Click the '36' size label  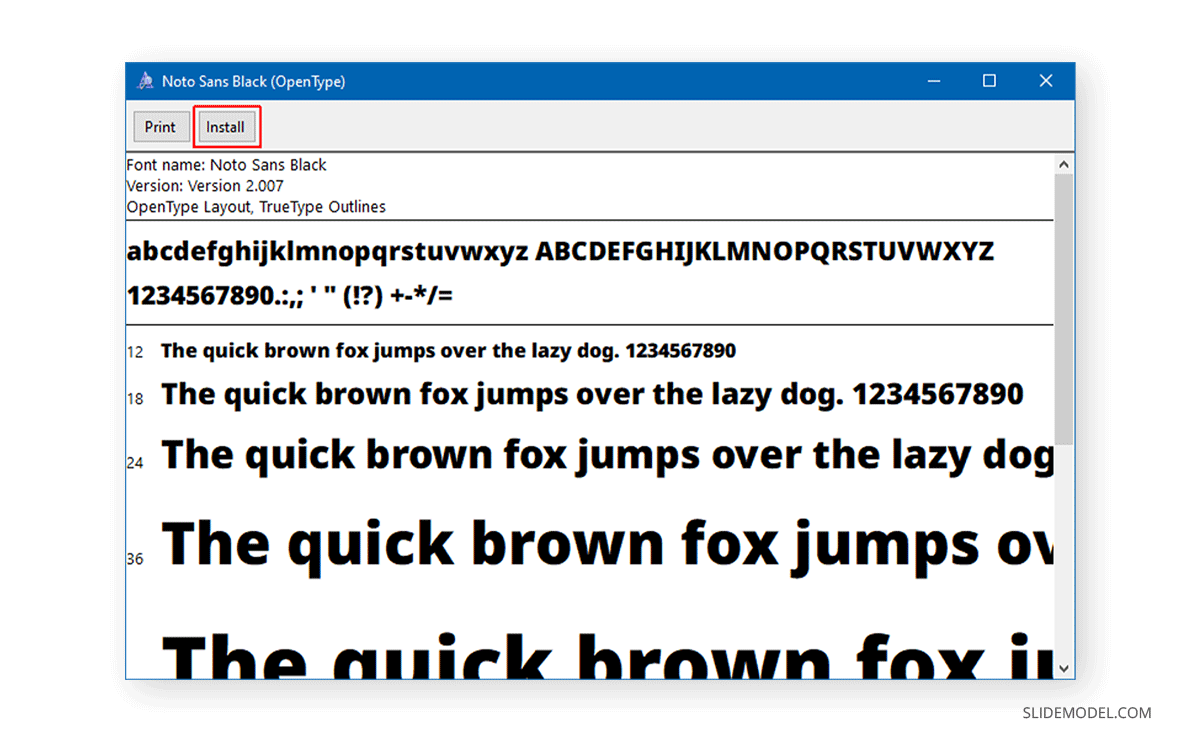[135, 559]
